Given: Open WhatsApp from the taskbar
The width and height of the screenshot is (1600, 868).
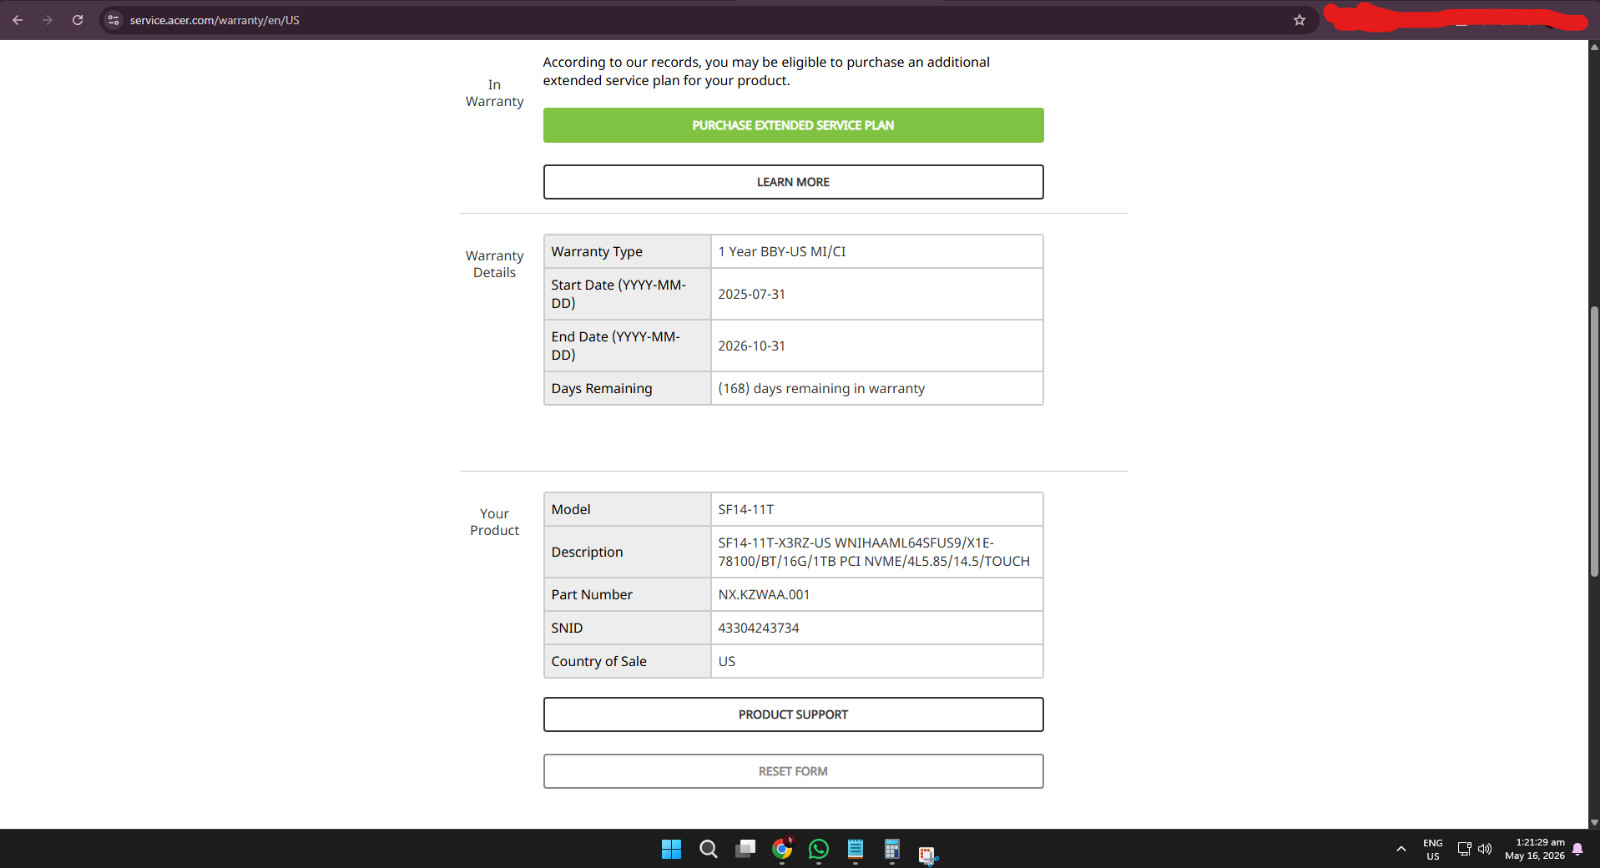Looking at the screenshot, I should pyautogui.click(x=819, y=849).
